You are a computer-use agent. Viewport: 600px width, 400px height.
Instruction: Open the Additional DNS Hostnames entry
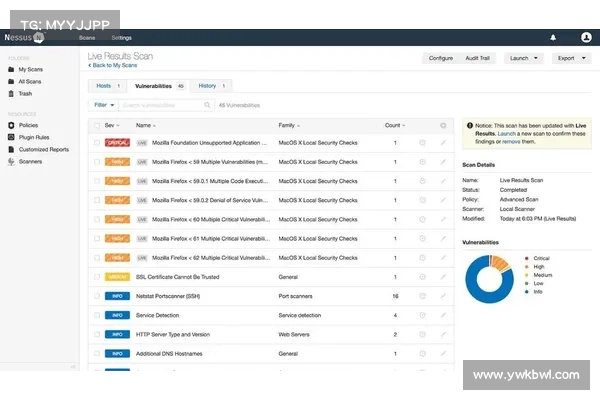click(169, 354)
